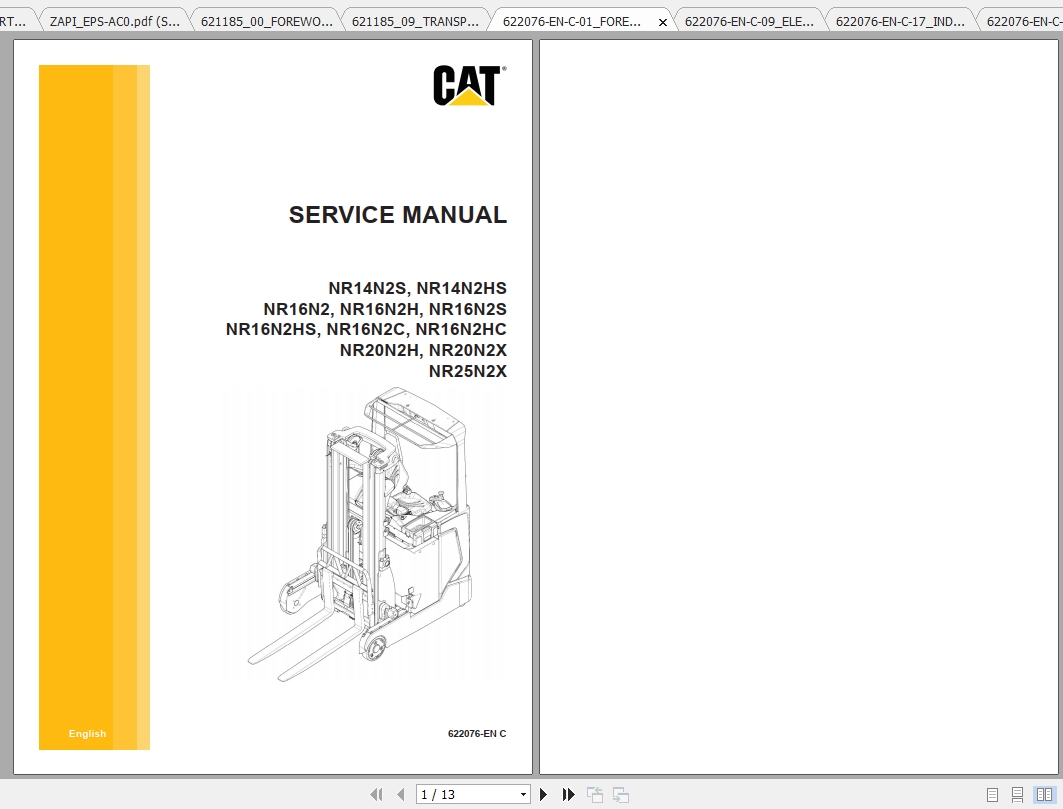
Task: Select the leftmost truncated RT document tab
Action: coord(14,19)
